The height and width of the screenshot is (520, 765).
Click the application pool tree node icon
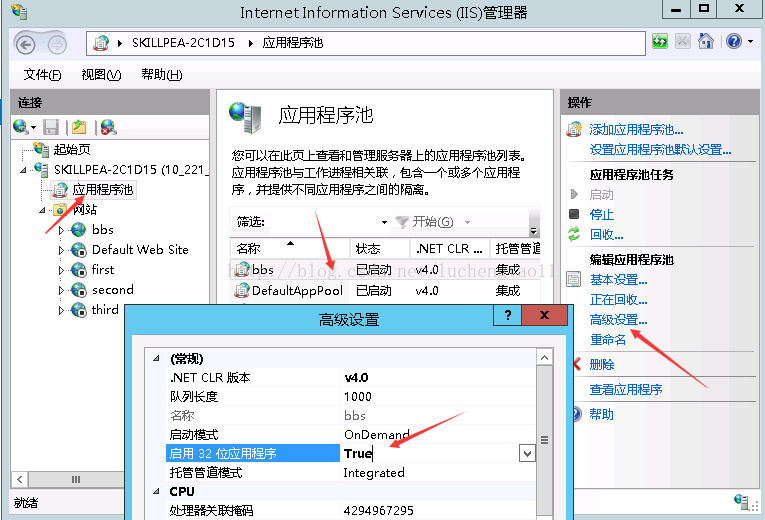point(60,190)
